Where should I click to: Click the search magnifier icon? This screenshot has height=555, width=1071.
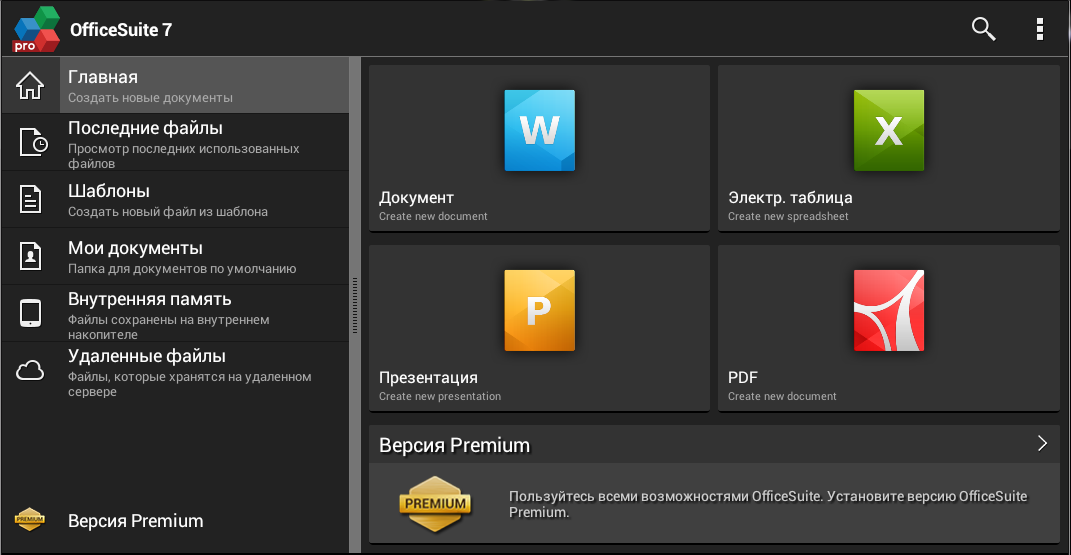(x=983, y=29)
